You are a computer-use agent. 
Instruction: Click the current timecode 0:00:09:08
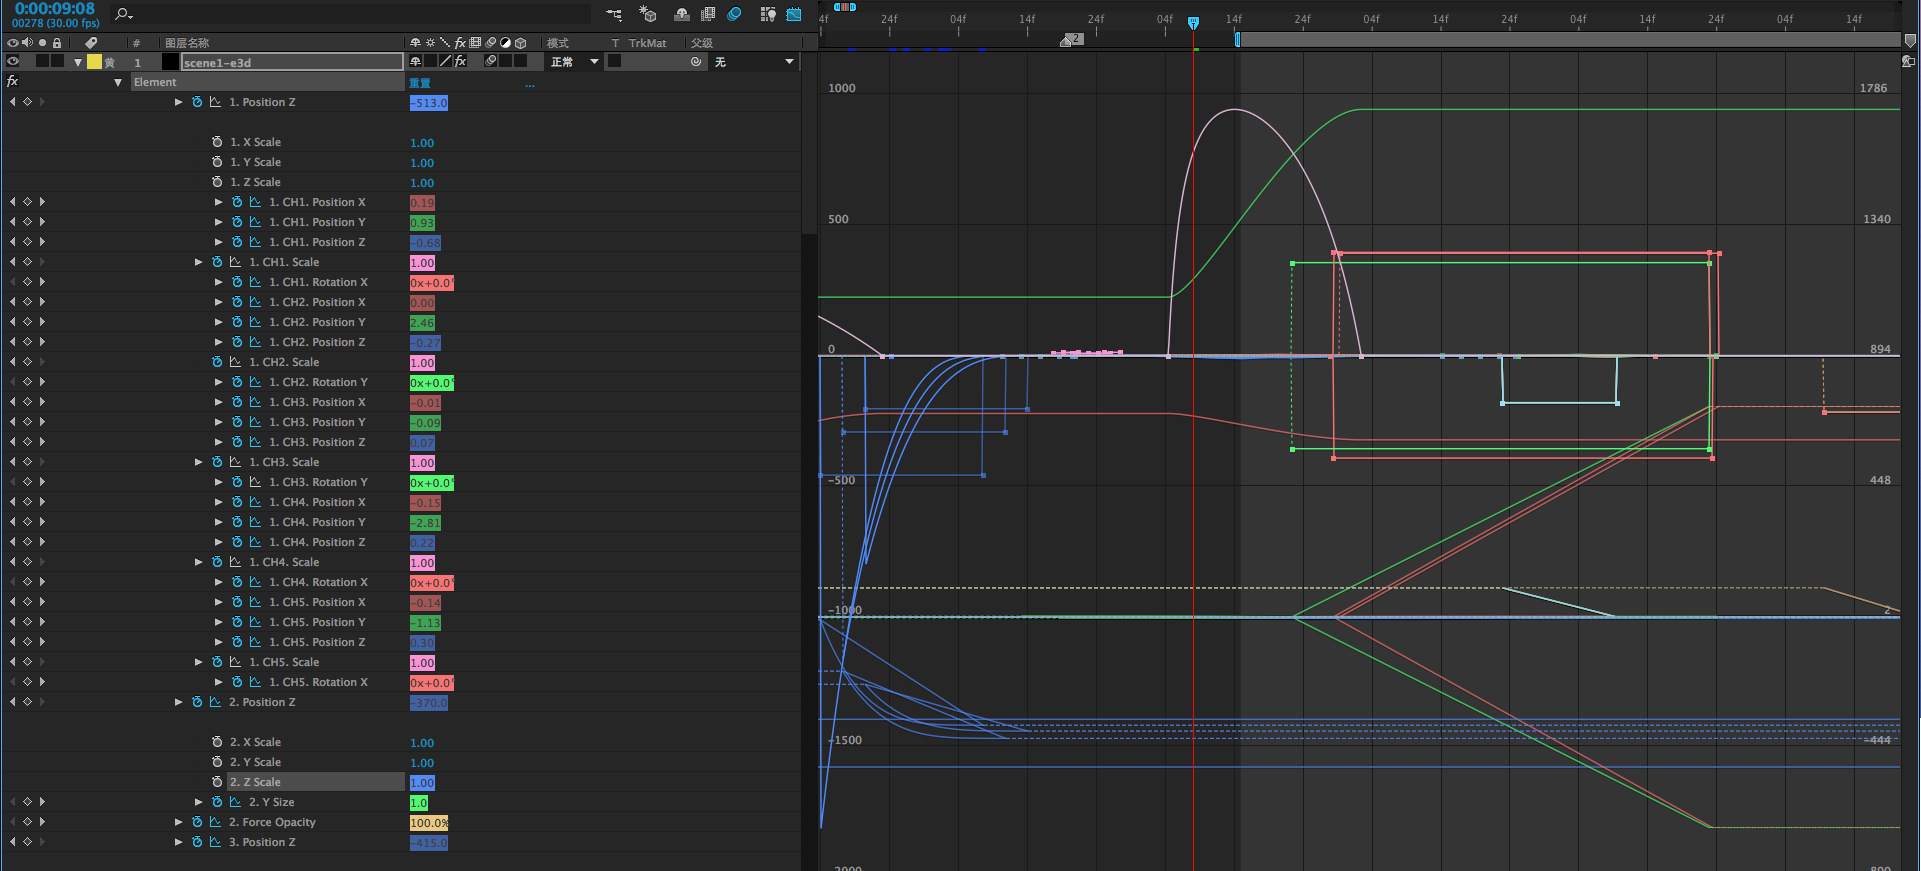55,9
